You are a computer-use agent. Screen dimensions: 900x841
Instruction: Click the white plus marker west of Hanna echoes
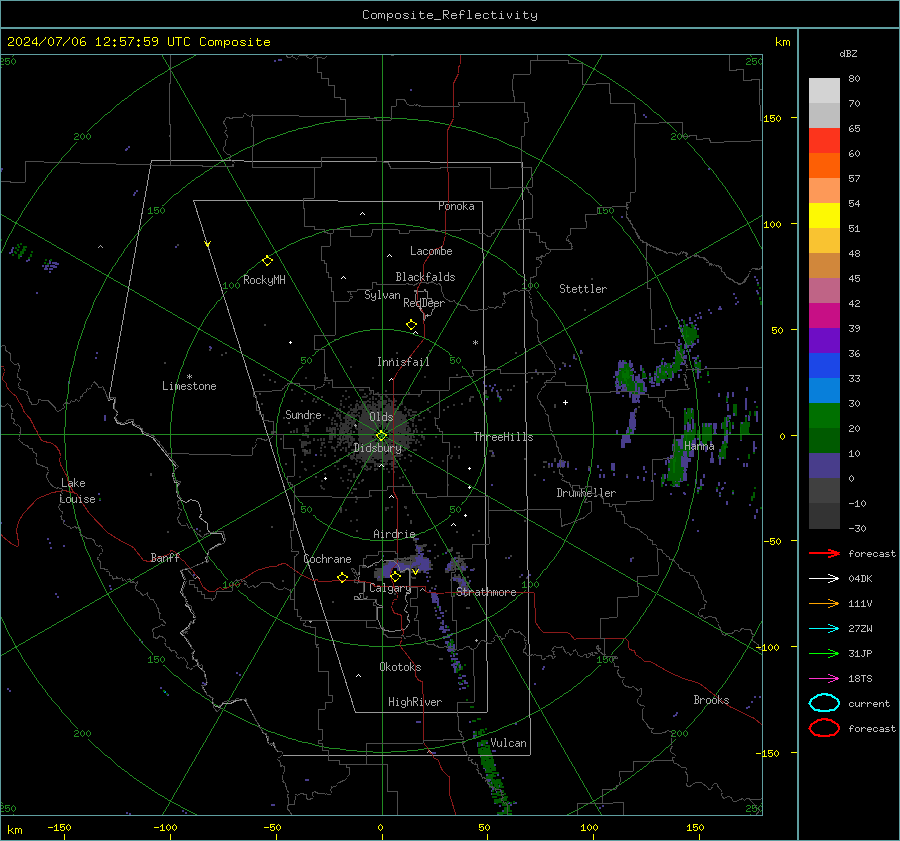click(565, 402)
